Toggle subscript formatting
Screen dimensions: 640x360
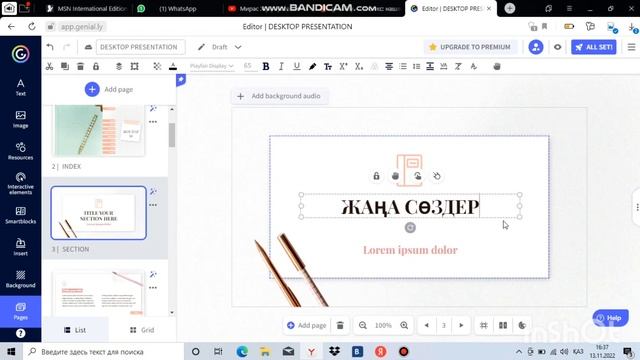(359, 66)
